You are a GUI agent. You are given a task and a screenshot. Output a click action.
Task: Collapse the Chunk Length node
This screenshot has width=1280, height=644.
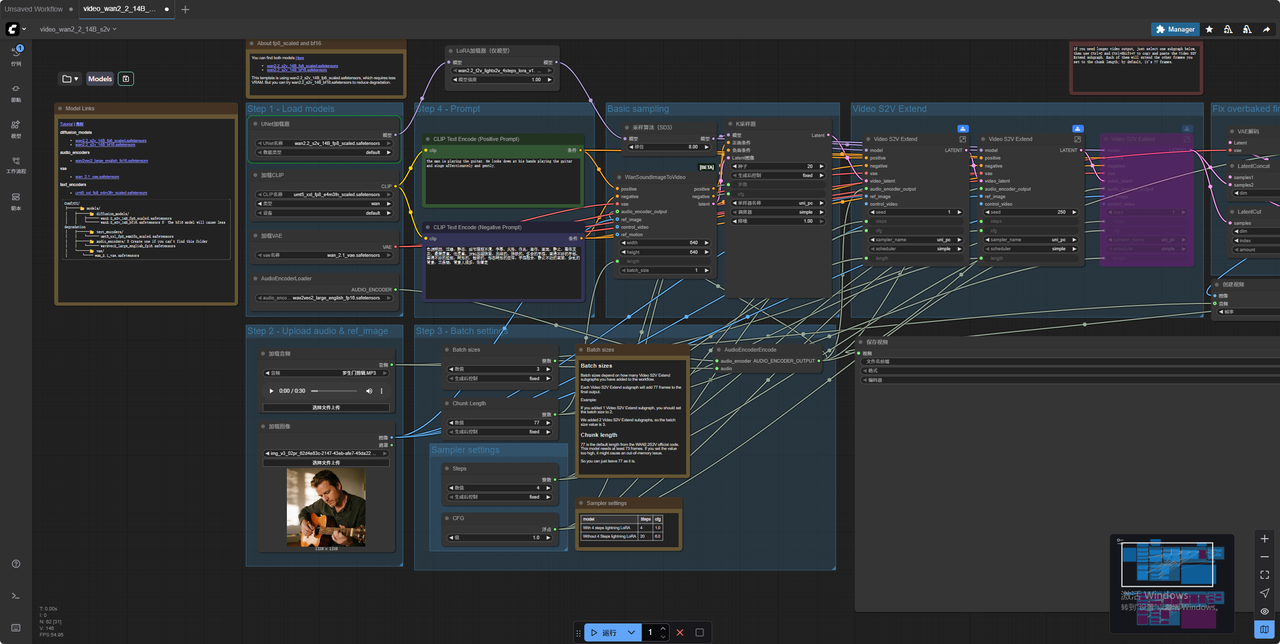click(448, 403)
